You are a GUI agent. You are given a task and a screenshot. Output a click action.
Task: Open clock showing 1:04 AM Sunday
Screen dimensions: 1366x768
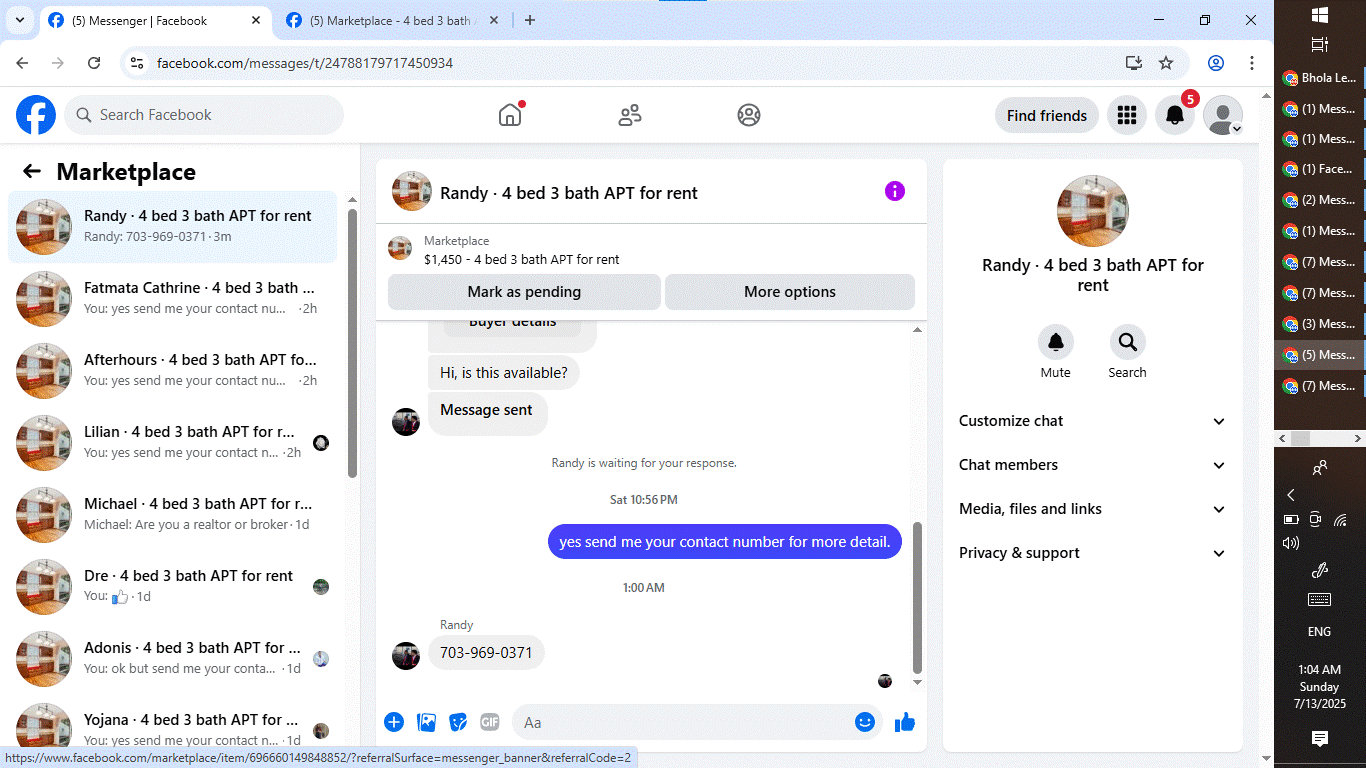point(1320,687)
